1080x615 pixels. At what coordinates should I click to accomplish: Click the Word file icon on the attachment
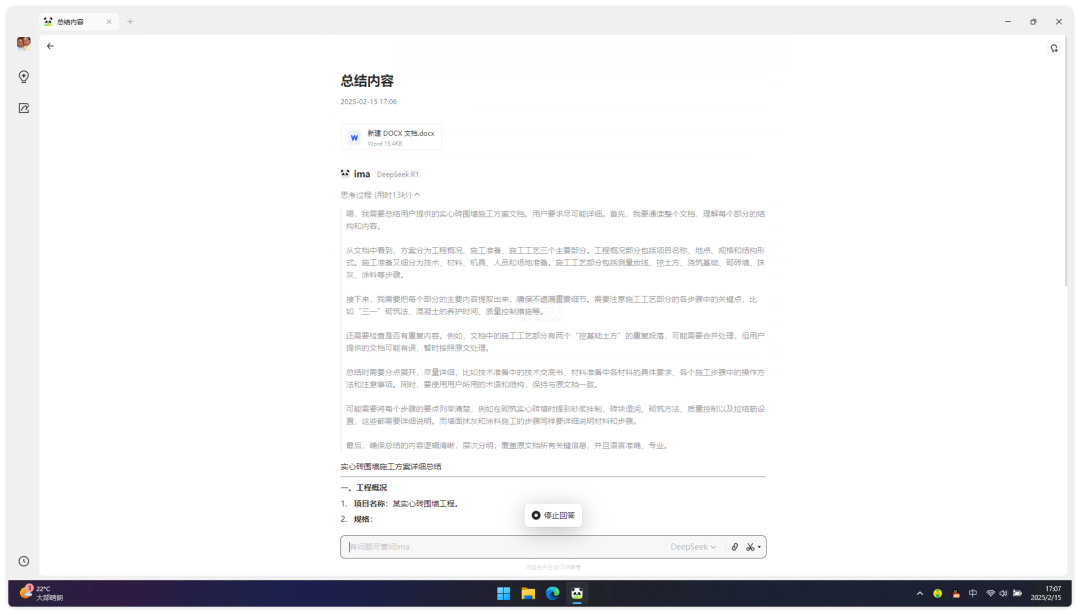pyautogui.click(x=354, y=138)
